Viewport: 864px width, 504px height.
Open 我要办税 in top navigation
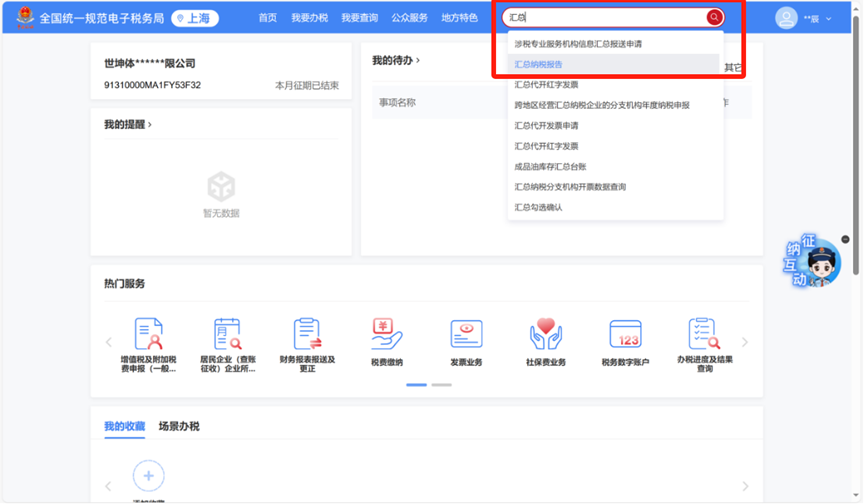(309, 18)
